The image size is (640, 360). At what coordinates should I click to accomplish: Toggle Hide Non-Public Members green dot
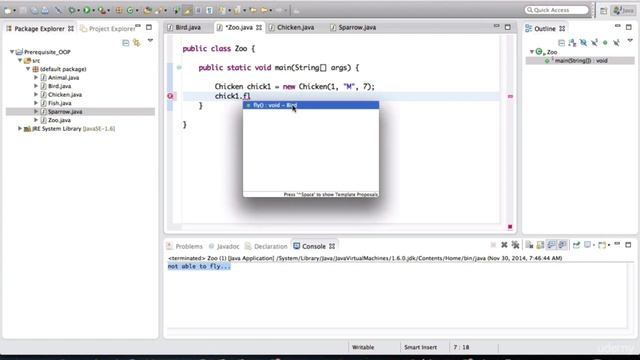(605, 43)
